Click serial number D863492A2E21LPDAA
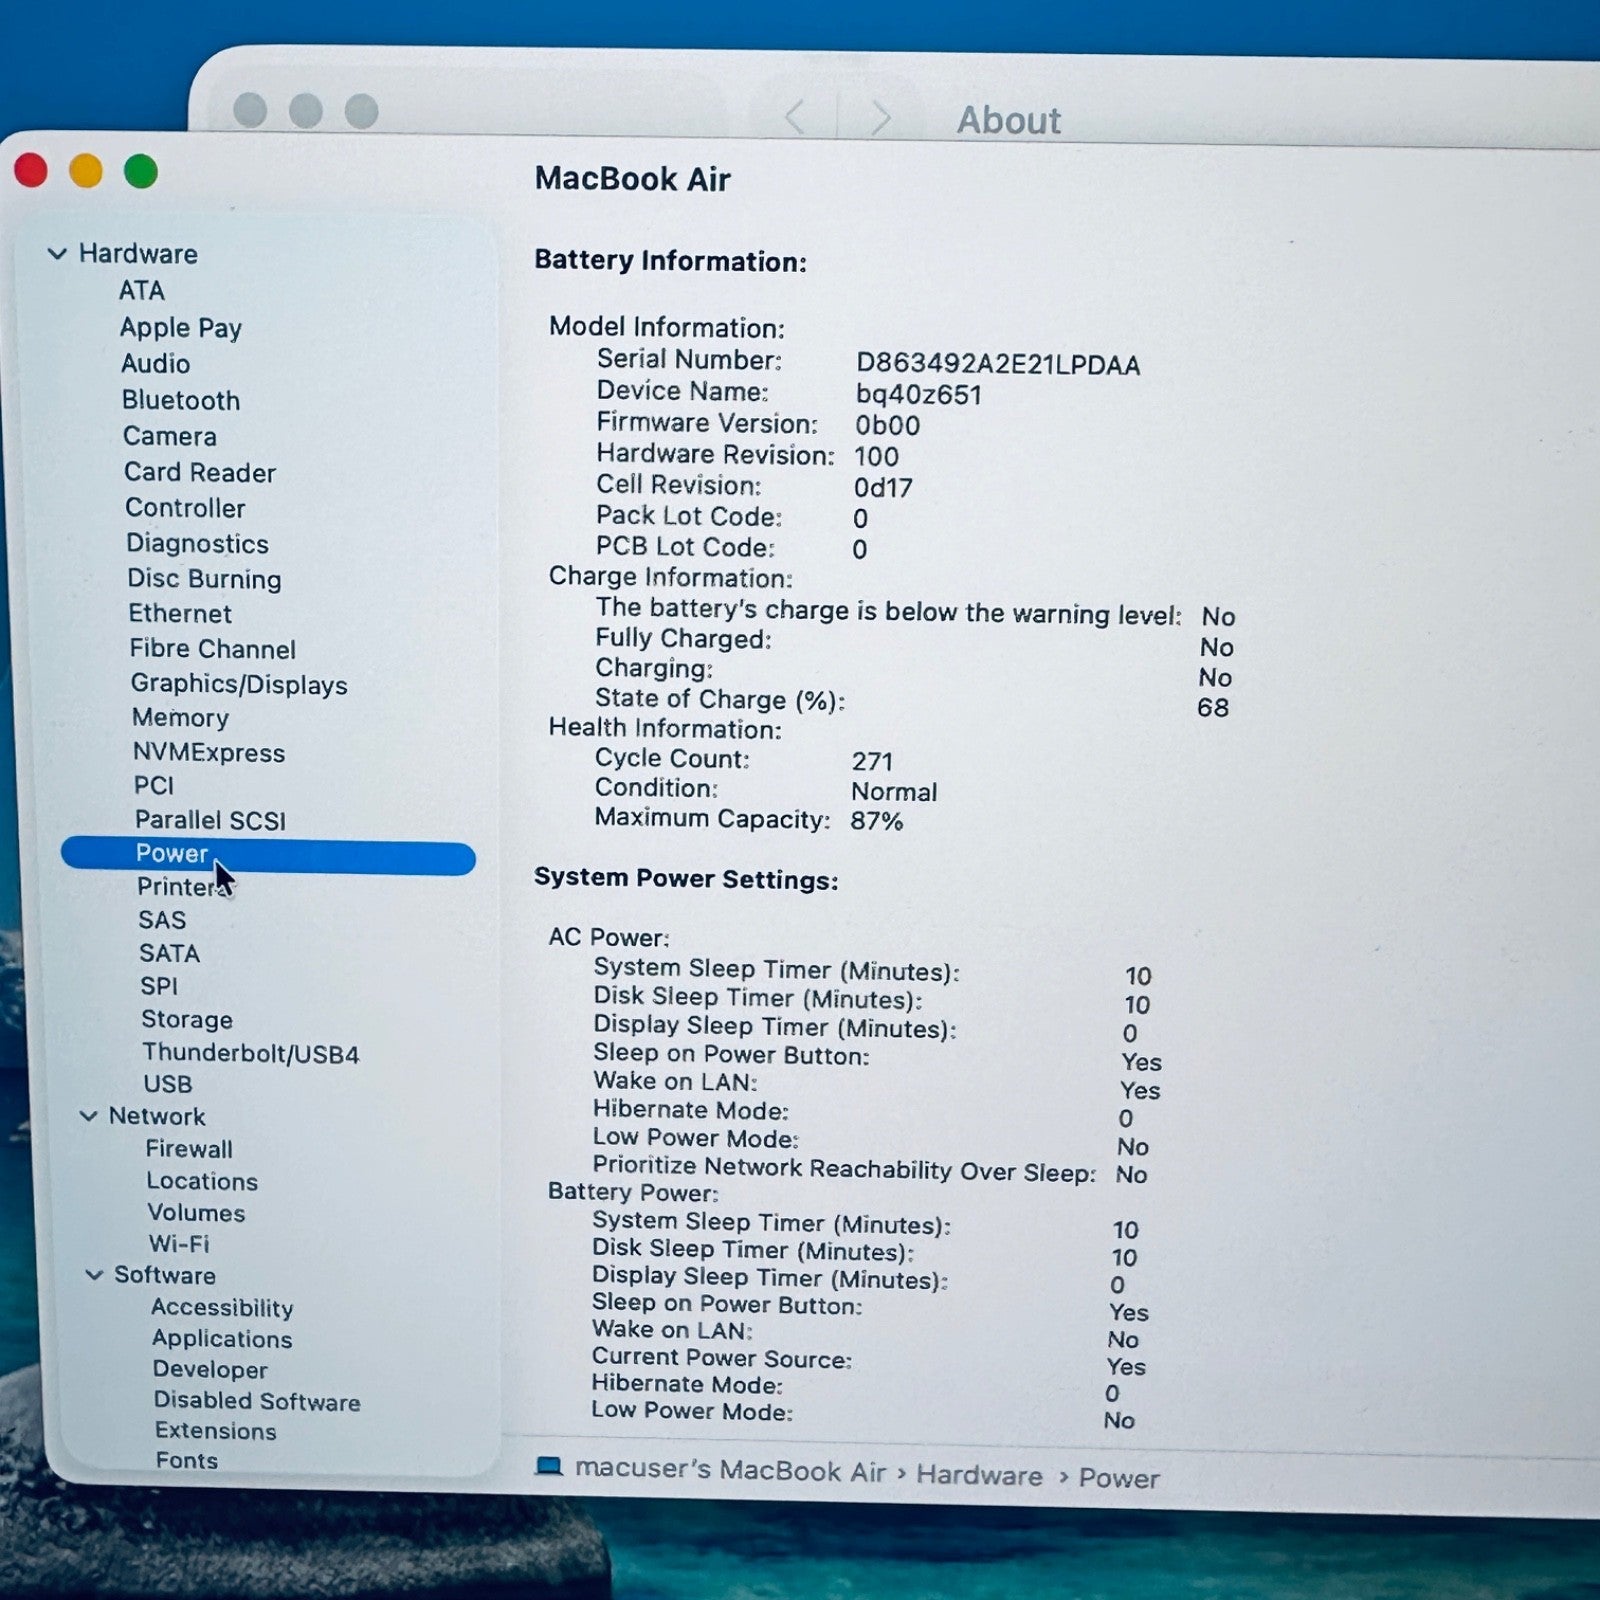This screenshot has width=1600, height=1600. [998, 364]
